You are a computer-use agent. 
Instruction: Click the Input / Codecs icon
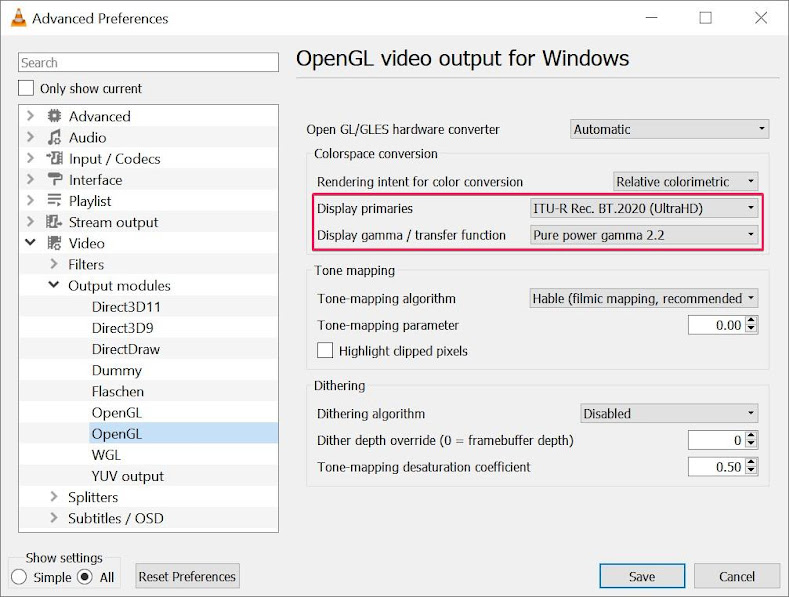(54, 159)
